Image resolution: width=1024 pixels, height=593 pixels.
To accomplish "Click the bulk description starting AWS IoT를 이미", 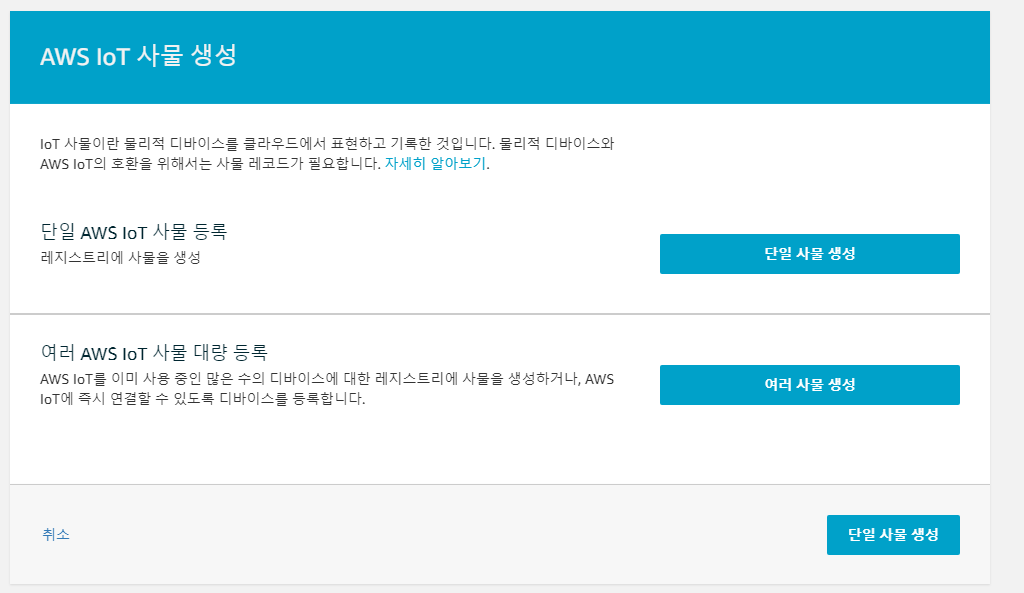I will click(327, 379).
